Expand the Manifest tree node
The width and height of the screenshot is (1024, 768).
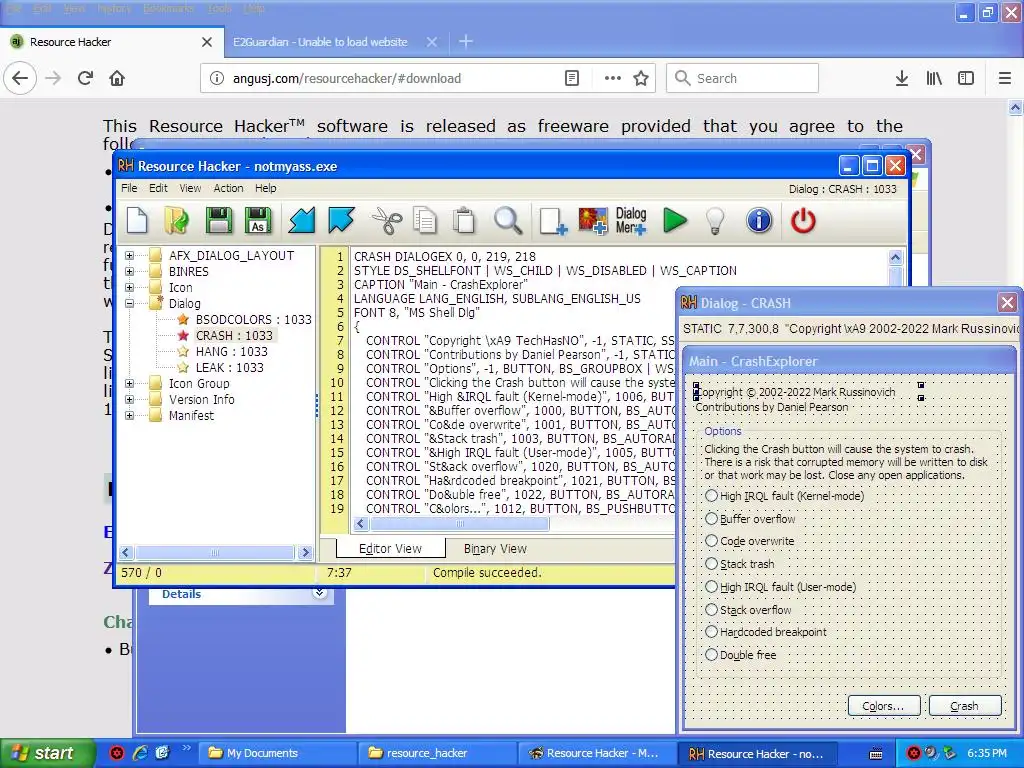129,415
